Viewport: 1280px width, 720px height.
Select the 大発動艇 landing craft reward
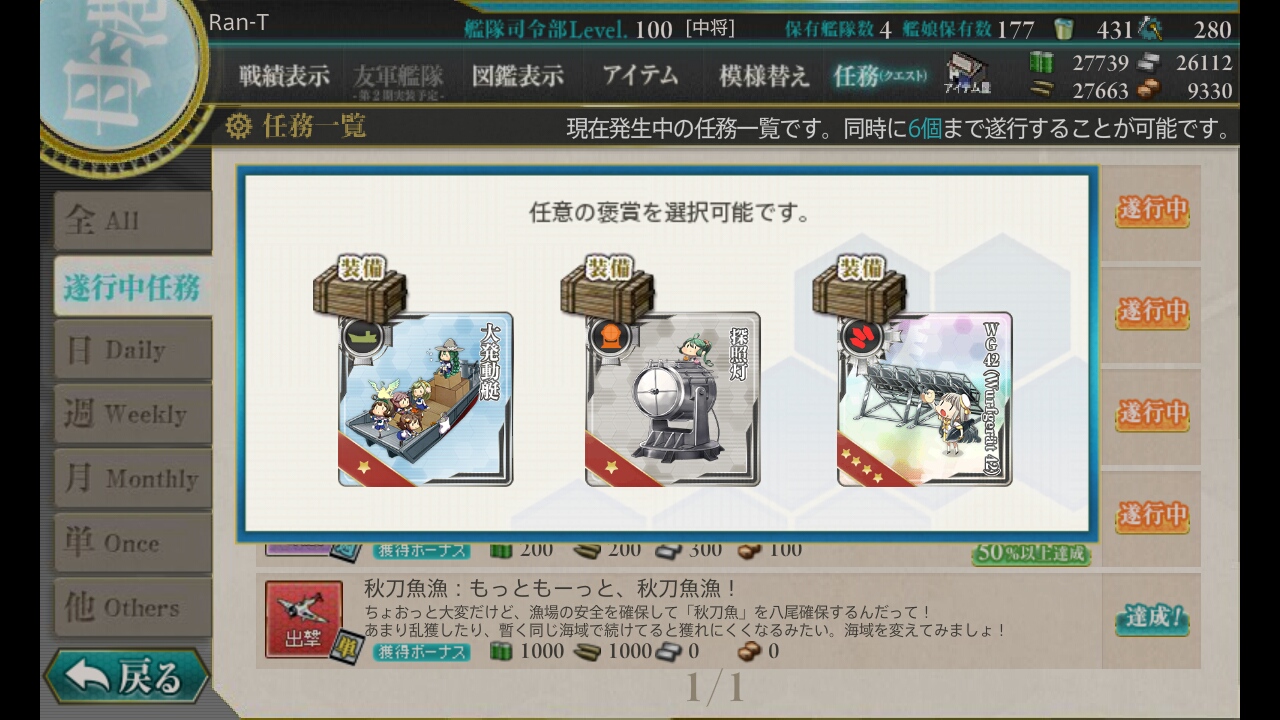pyautogui.click(x=426, y=399)
